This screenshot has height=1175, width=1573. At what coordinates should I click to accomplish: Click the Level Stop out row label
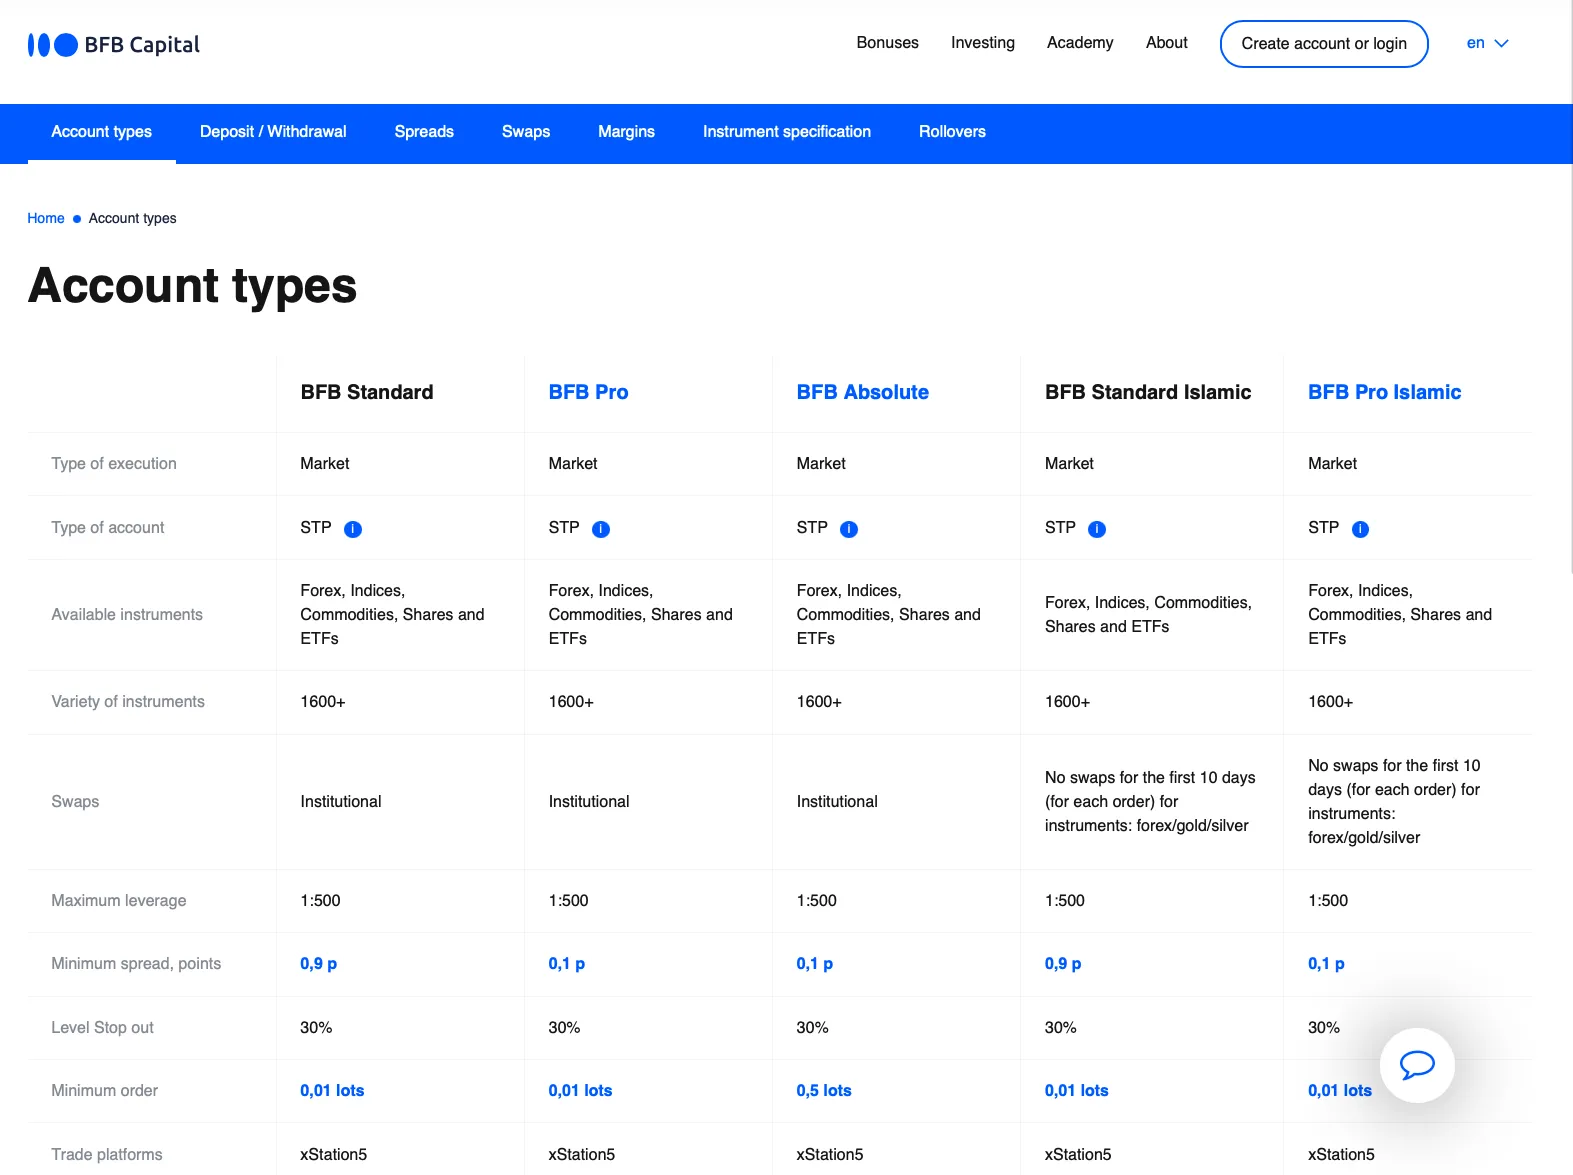[102, 1028]
